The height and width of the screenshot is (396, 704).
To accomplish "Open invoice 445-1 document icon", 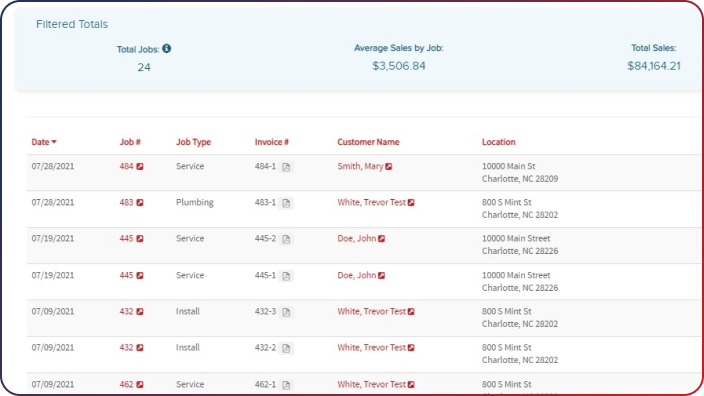I will click(x=286, y=276).
